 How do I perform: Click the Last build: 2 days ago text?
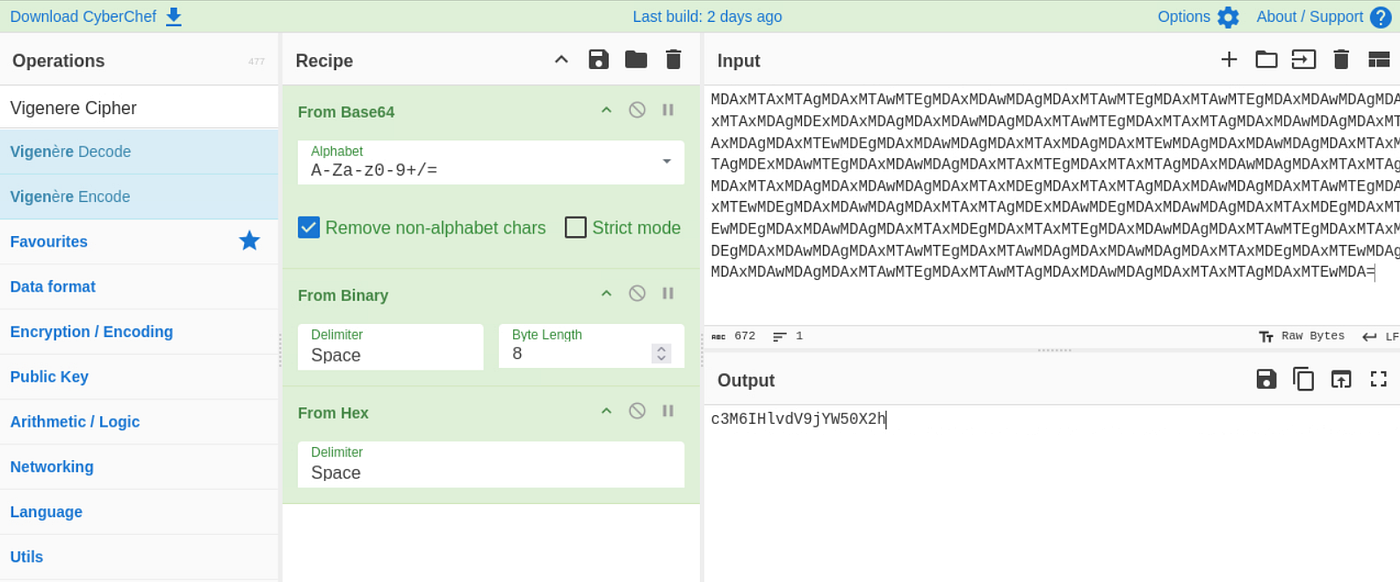(x=707, y=16)
